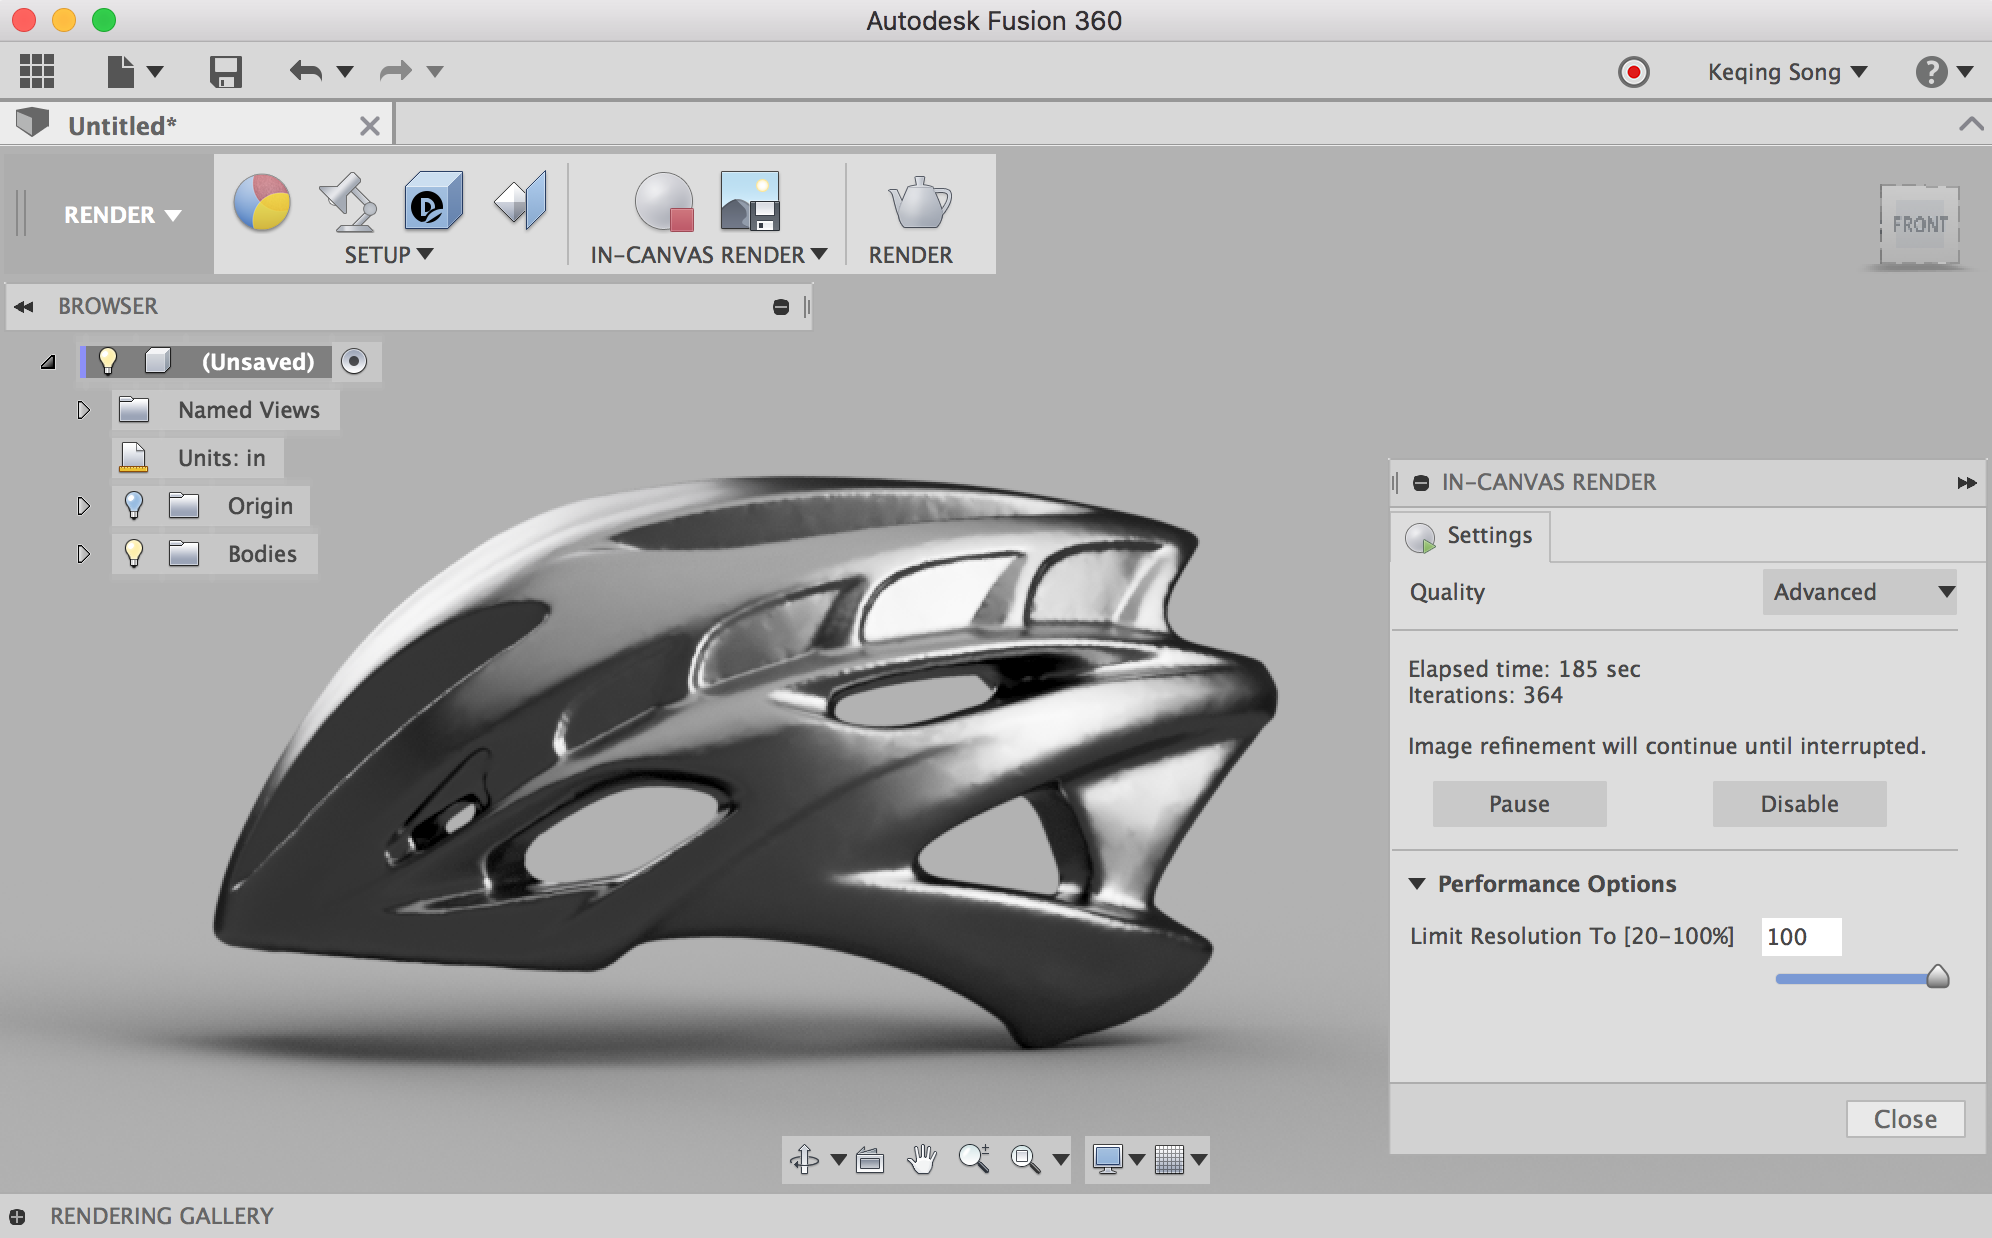Click the Scene Settings lamp icon
1992x1238 pixels.
pyautogui.click(x=347, y=201)
